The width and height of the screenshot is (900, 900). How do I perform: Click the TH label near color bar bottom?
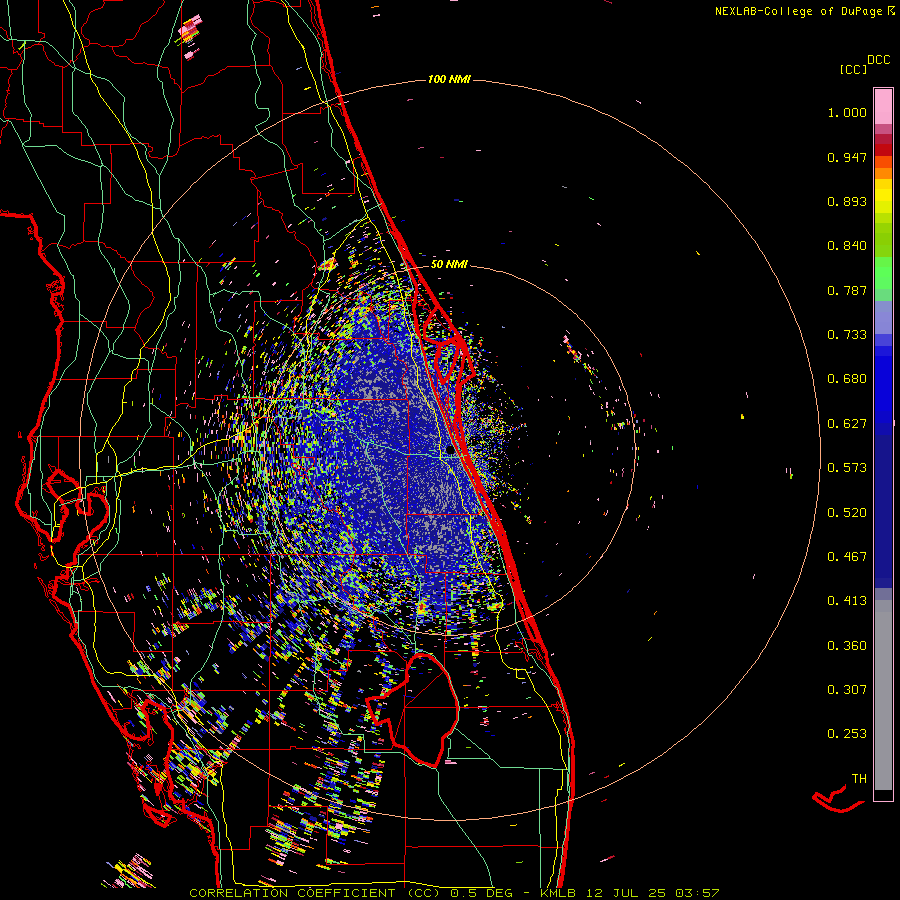click(859, 779)
